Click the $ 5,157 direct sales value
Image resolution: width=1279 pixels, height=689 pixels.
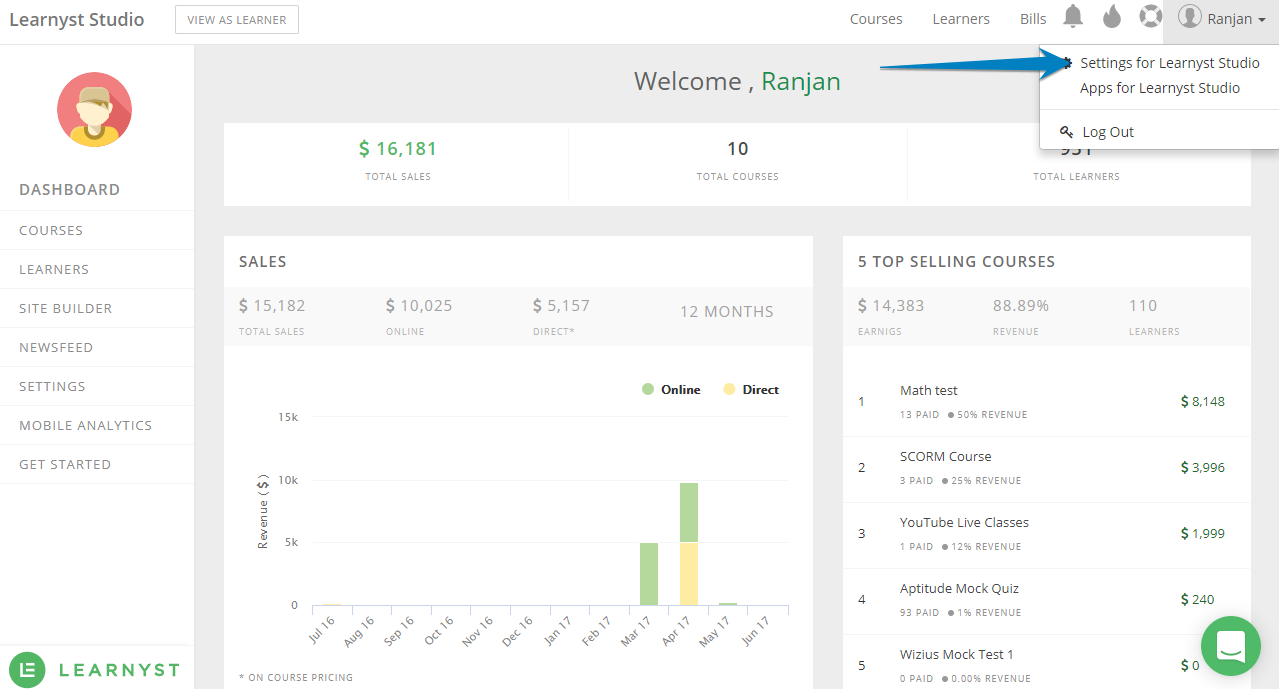tap(562, 306)
